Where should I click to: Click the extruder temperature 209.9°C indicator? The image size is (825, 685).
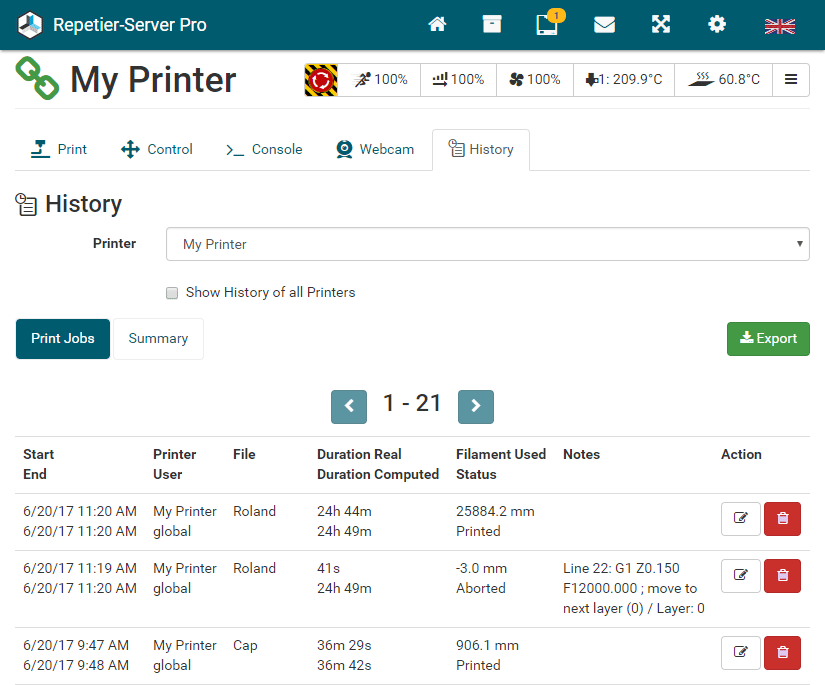tap(624, 80)
